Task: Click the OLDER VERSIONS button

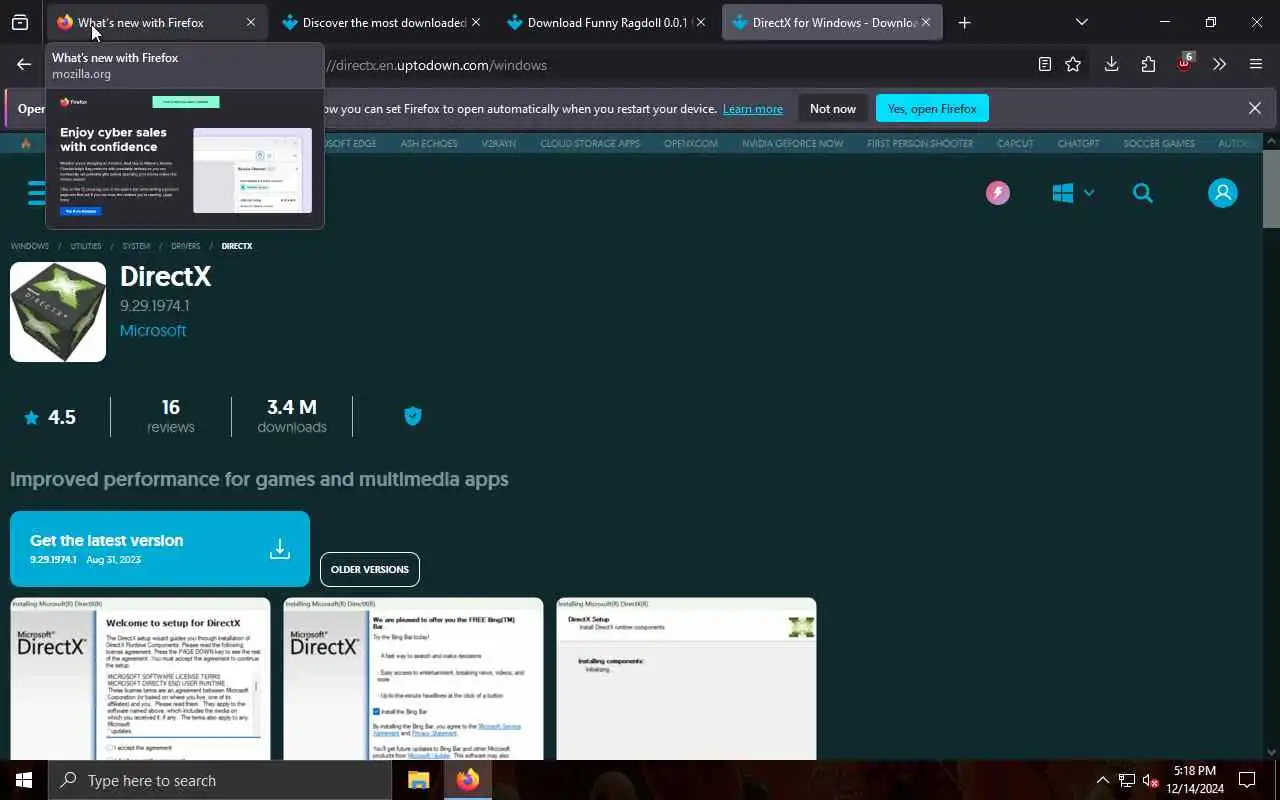Action: tap(370, 569)
